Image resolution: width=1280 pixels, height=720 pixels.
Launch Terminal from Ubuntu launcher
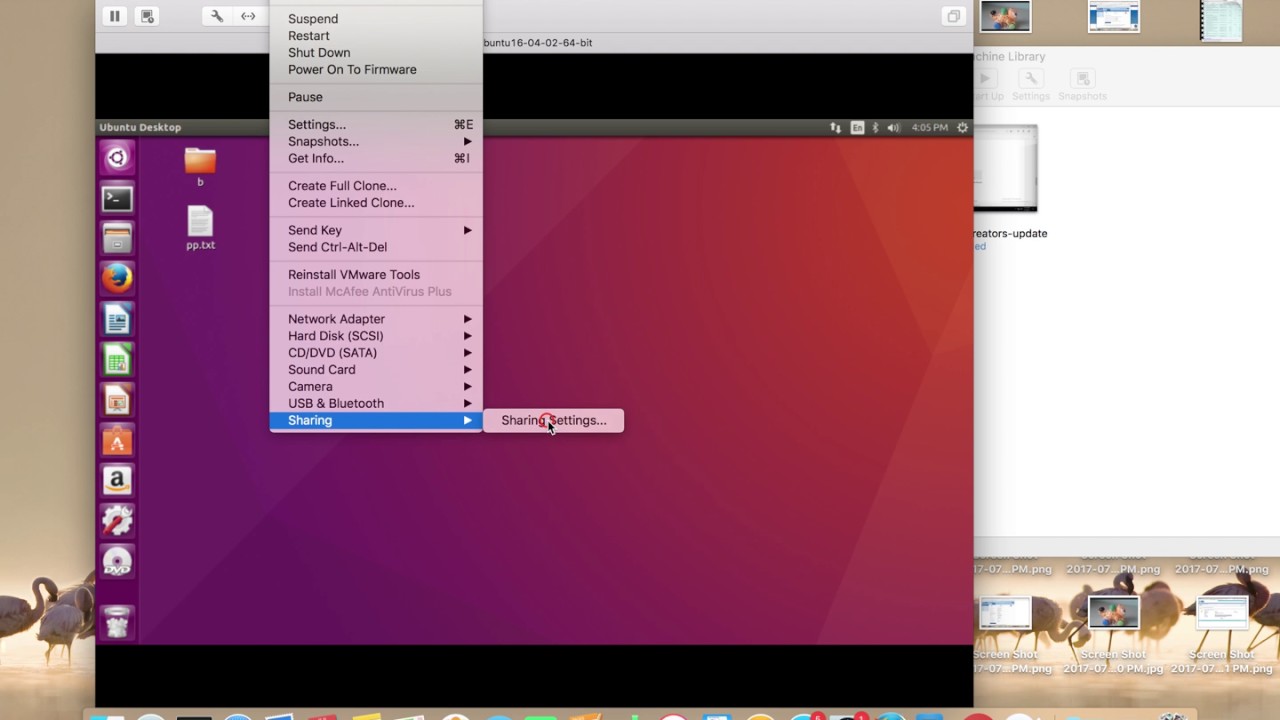(x=117, y=198)
